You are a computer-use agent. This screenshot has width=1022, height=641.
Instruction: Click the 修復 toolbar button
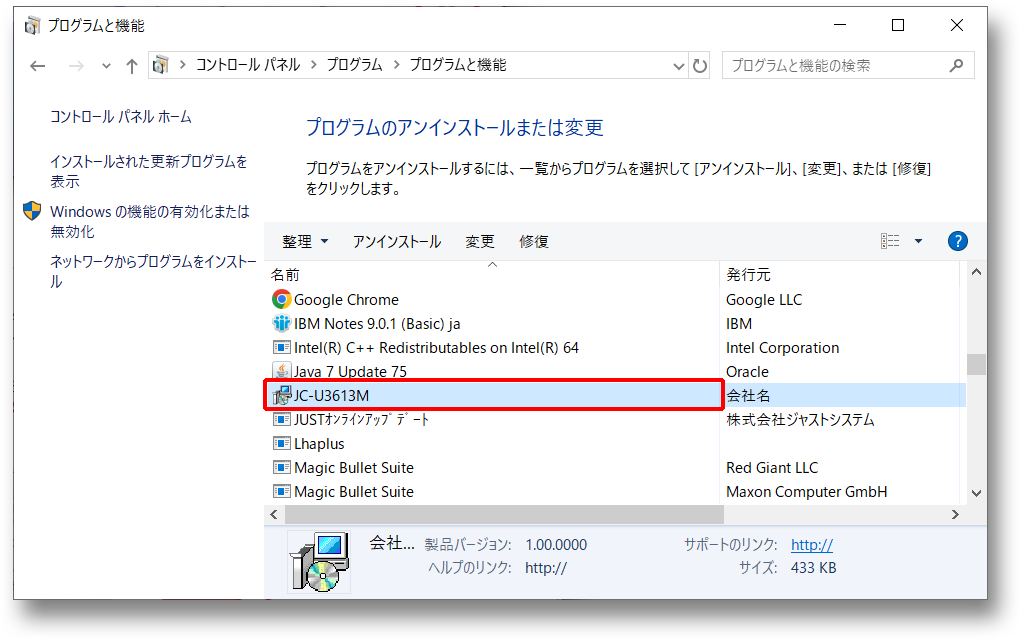coord(534,241)
